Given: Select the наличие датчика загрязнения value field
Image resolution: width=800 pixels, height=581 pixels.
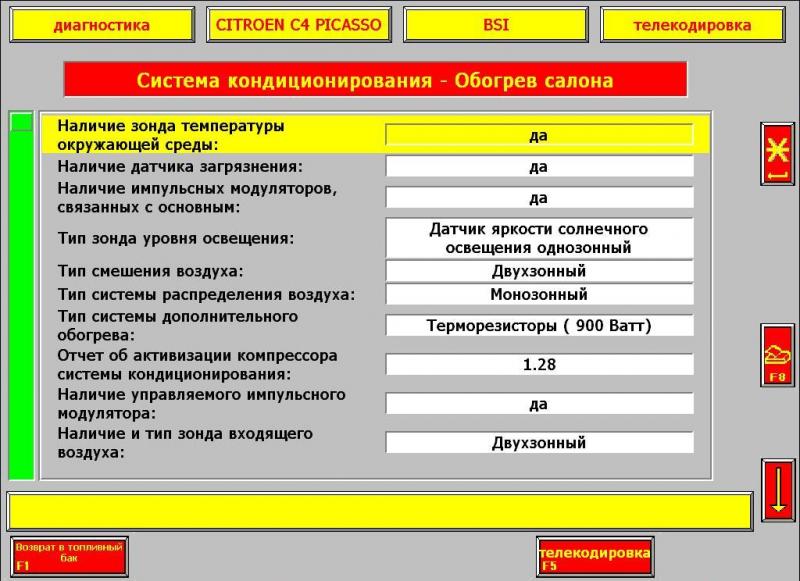Looking at the screenshot, I should click(x=539, y=167).
